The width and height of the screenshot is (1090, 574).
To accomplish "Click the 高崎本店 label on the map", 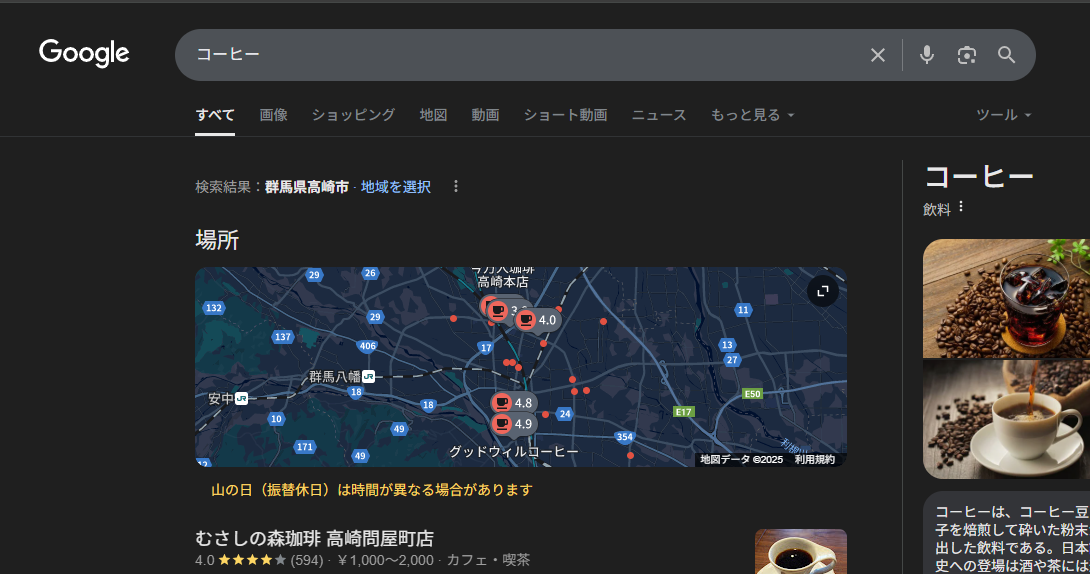I will tap(503, 282).
